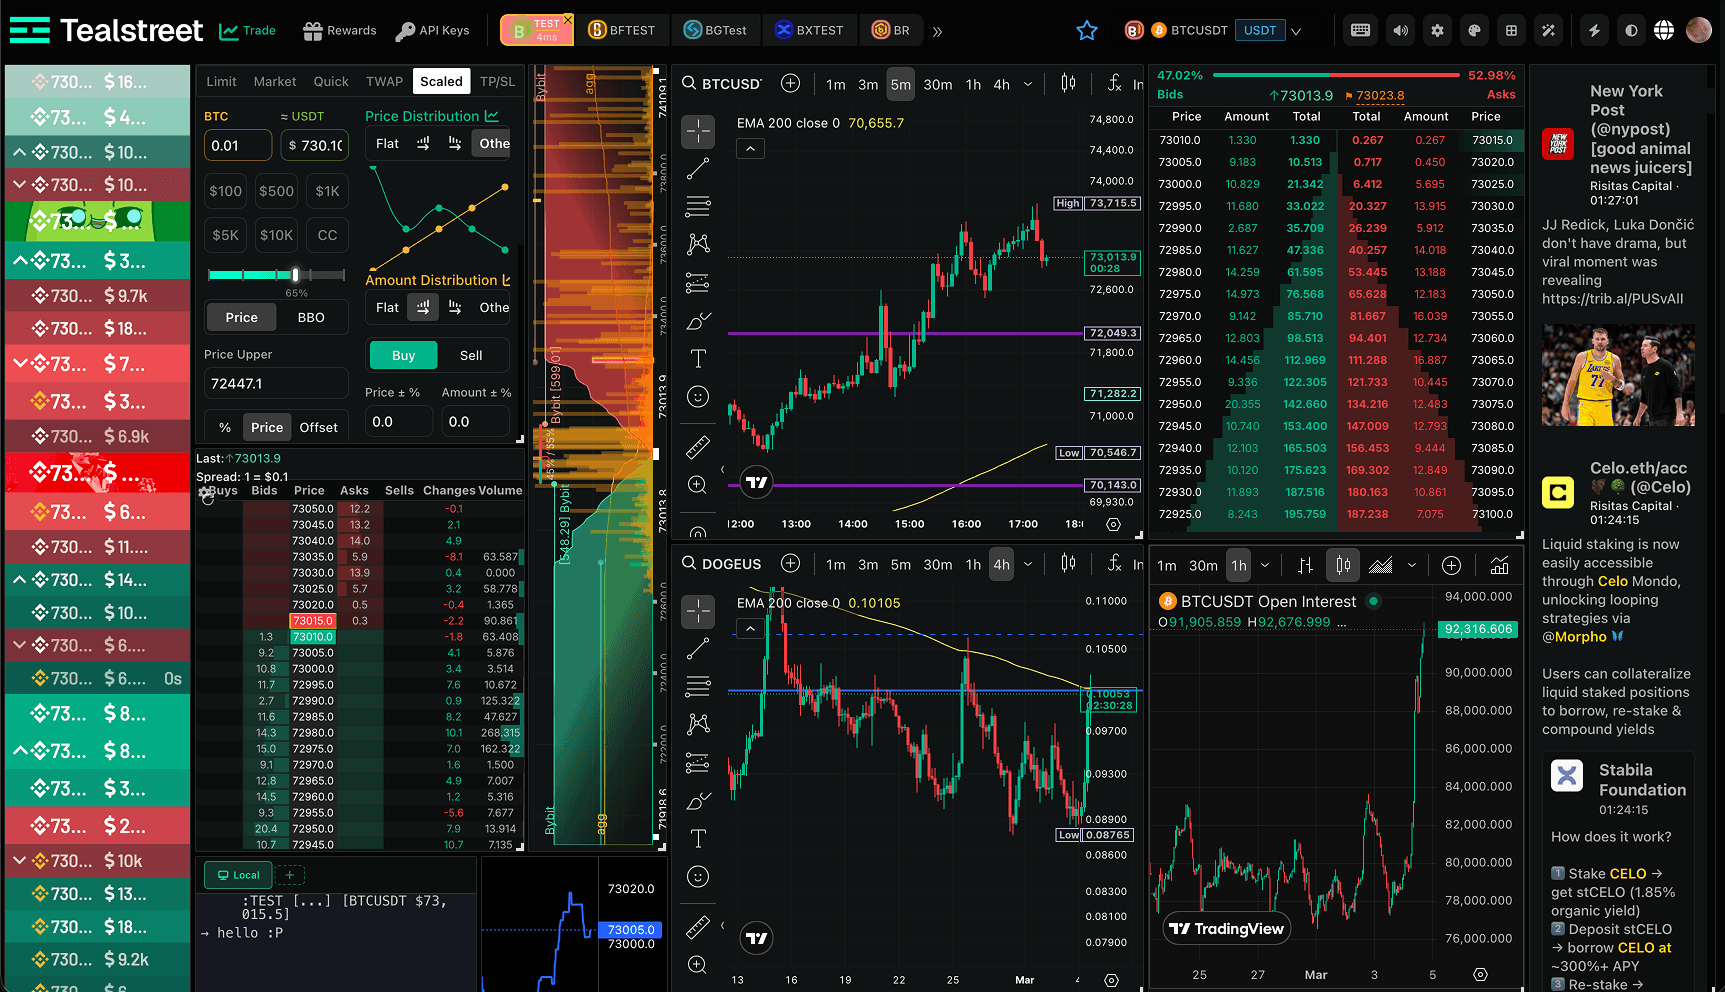Open chart settings gear on BTCUSD time axis
This screenshot has height=992, width=1725.
click(x=1113, y=524)
